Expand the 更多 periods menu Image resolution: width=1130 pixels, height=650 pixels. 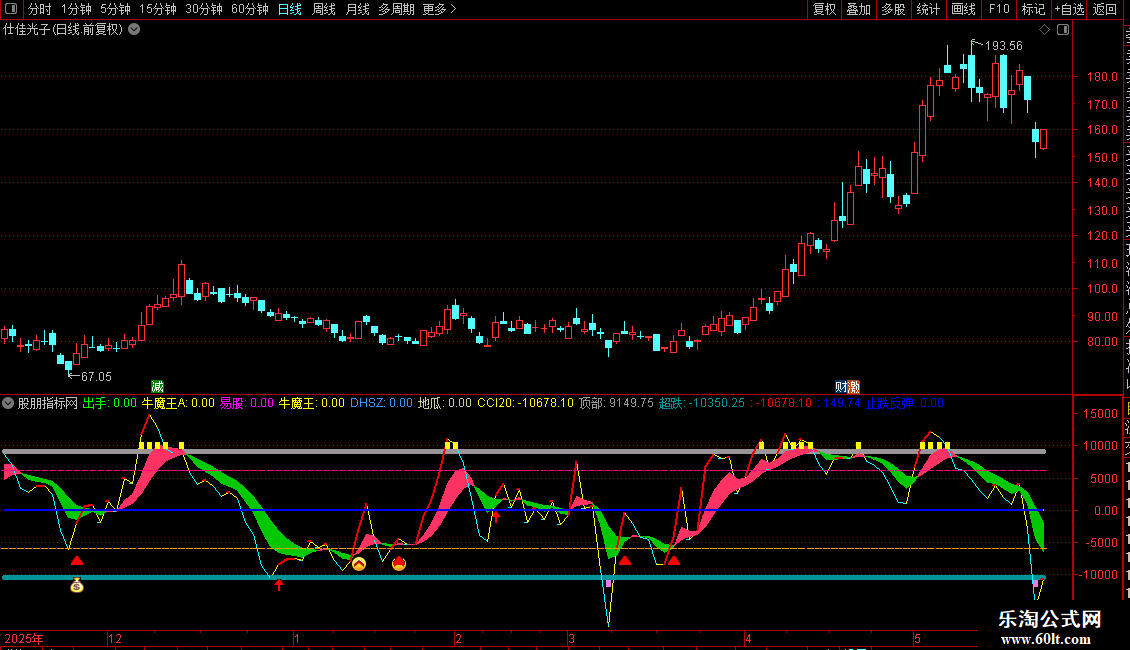[x=440, y=9]
